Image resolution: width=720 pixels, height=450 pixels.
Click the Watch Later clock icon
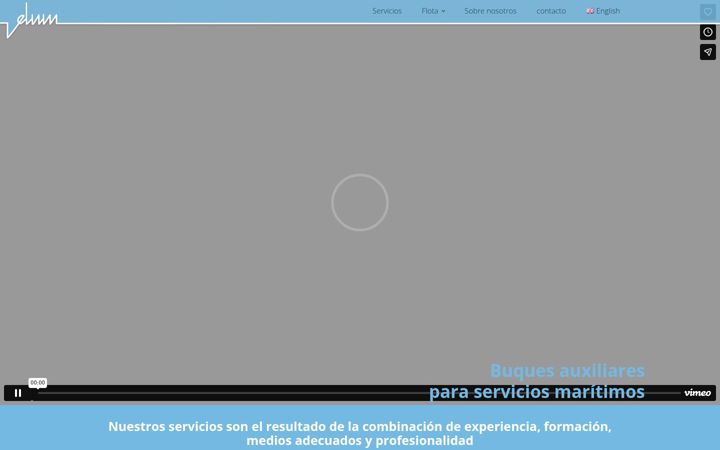coord(708,32)
